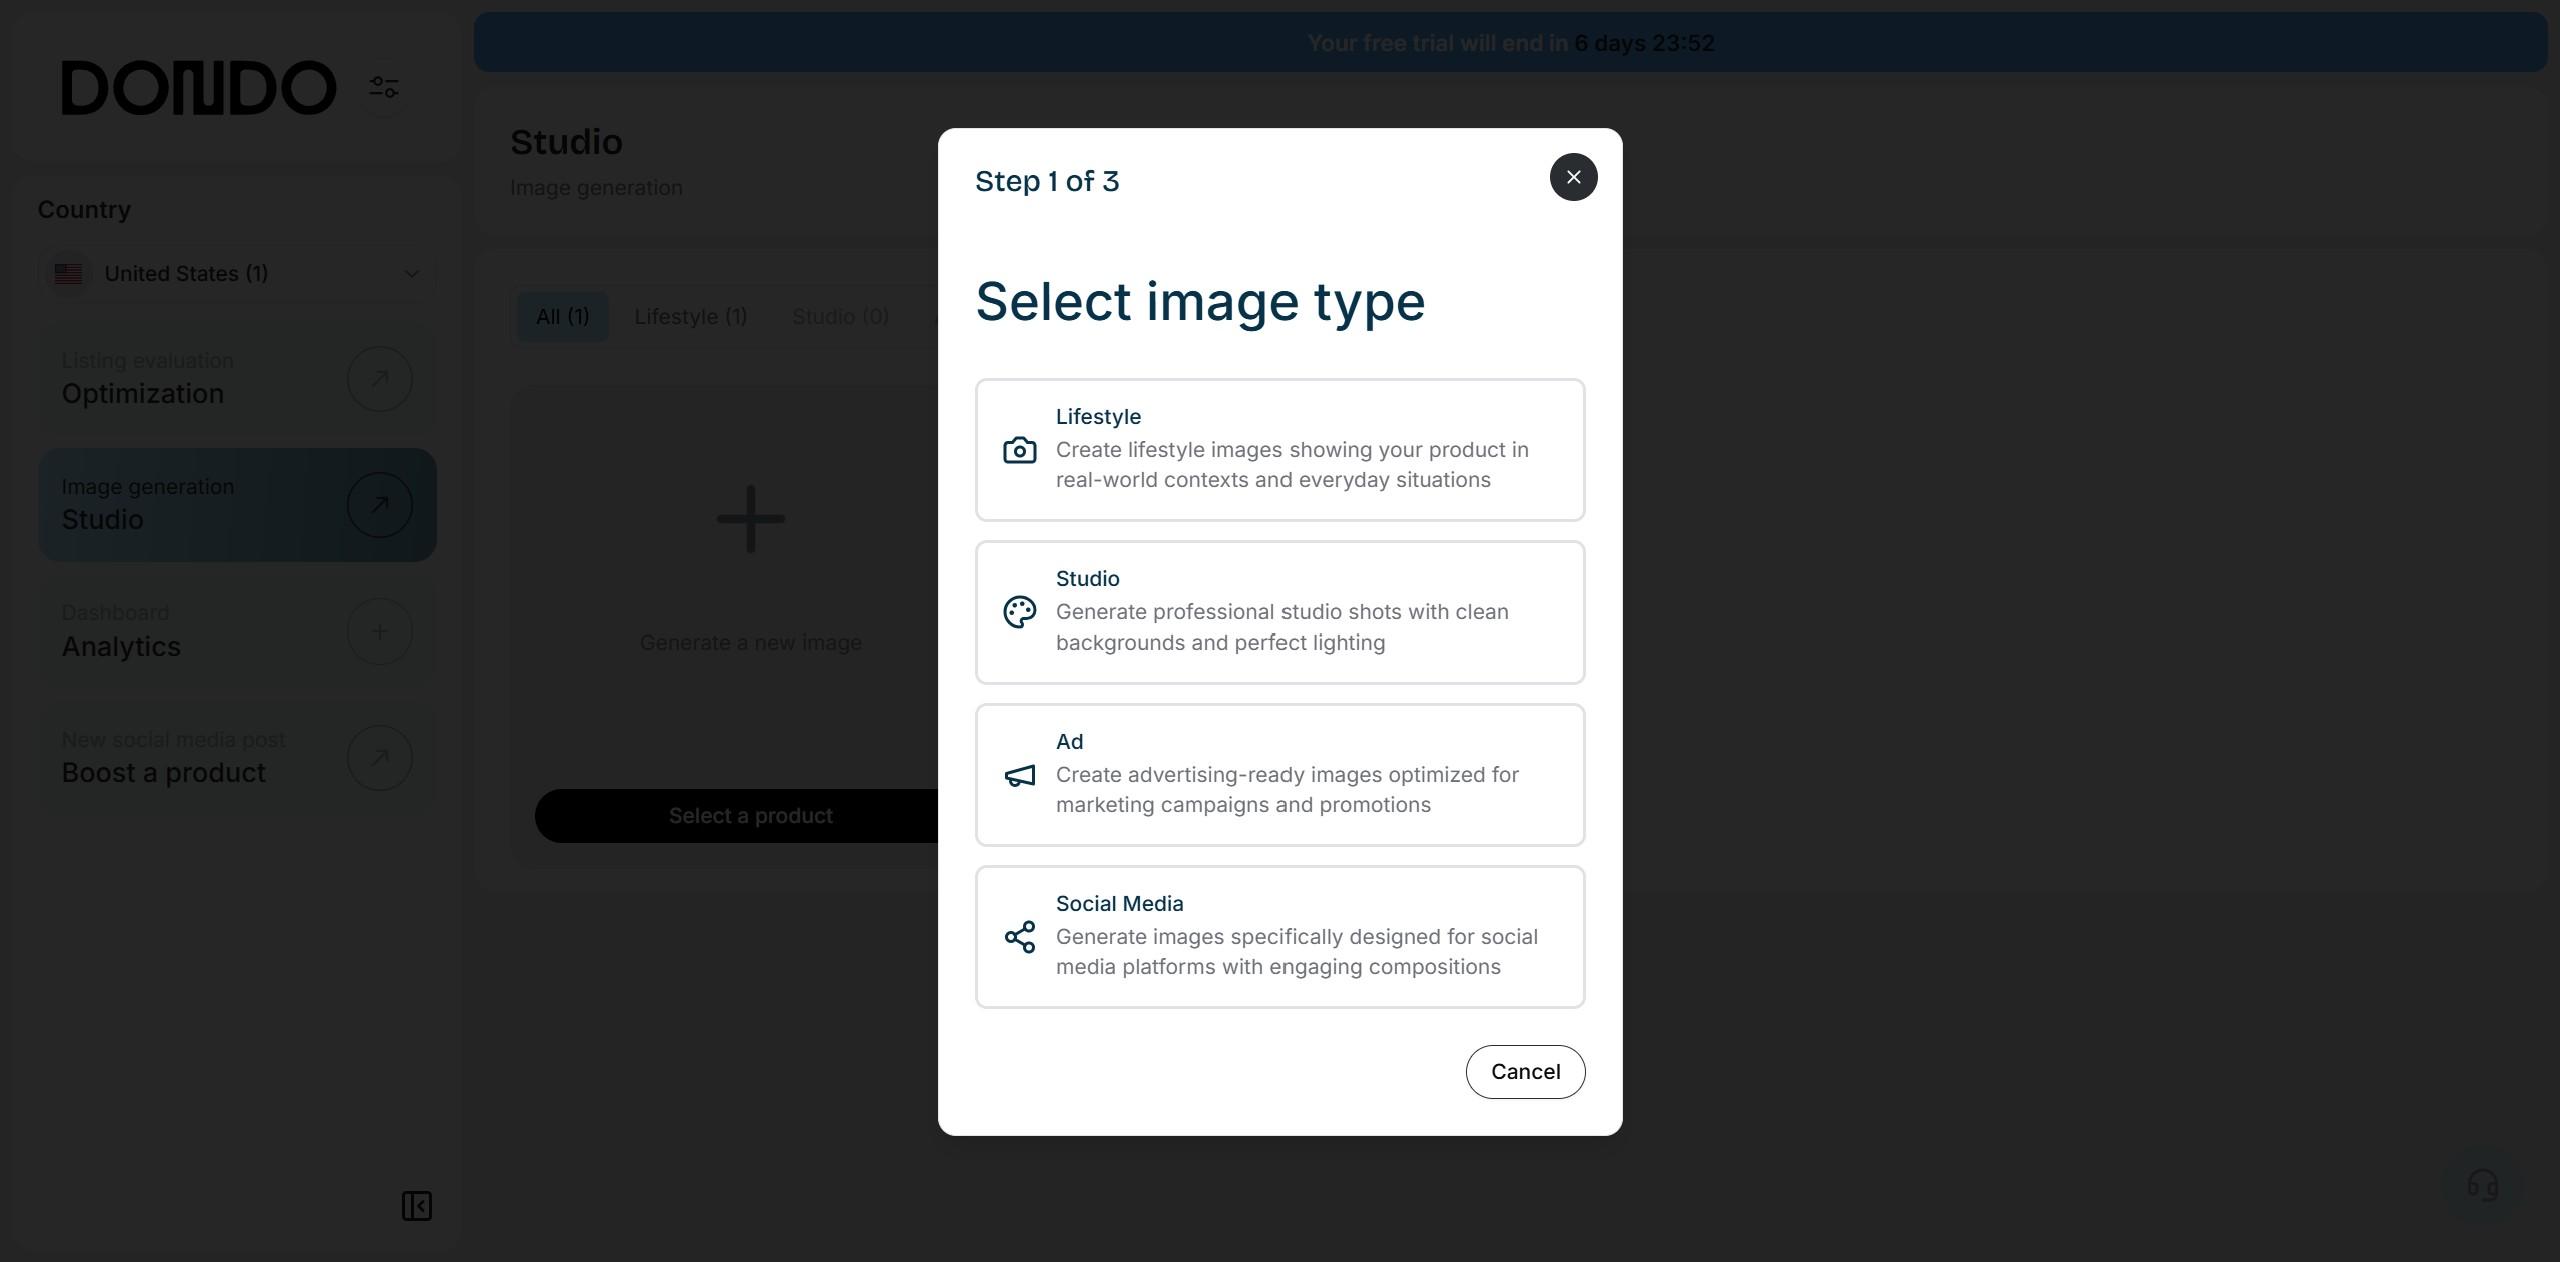The height and width of the screenshot is (1262, 2560).
Task: Open the sliders settings icon beside logo
Action: pyautogui.click(x=384, y=87)
